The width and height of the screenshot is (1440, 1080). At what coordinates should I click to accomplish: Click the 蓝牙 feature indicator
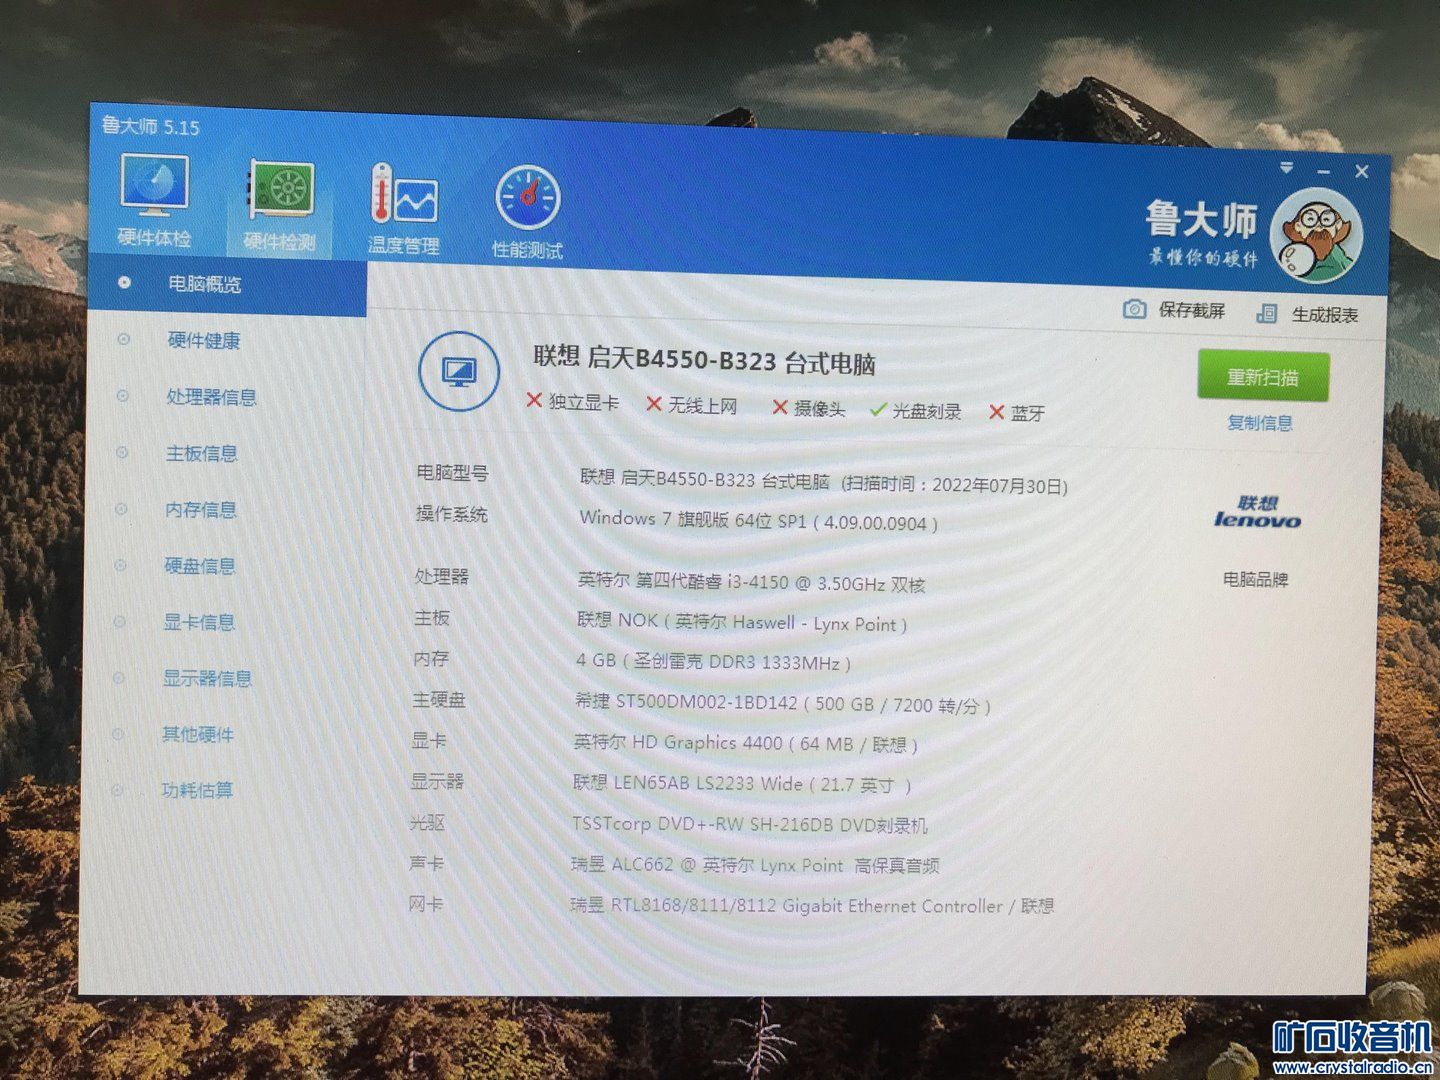[1017, 413]
